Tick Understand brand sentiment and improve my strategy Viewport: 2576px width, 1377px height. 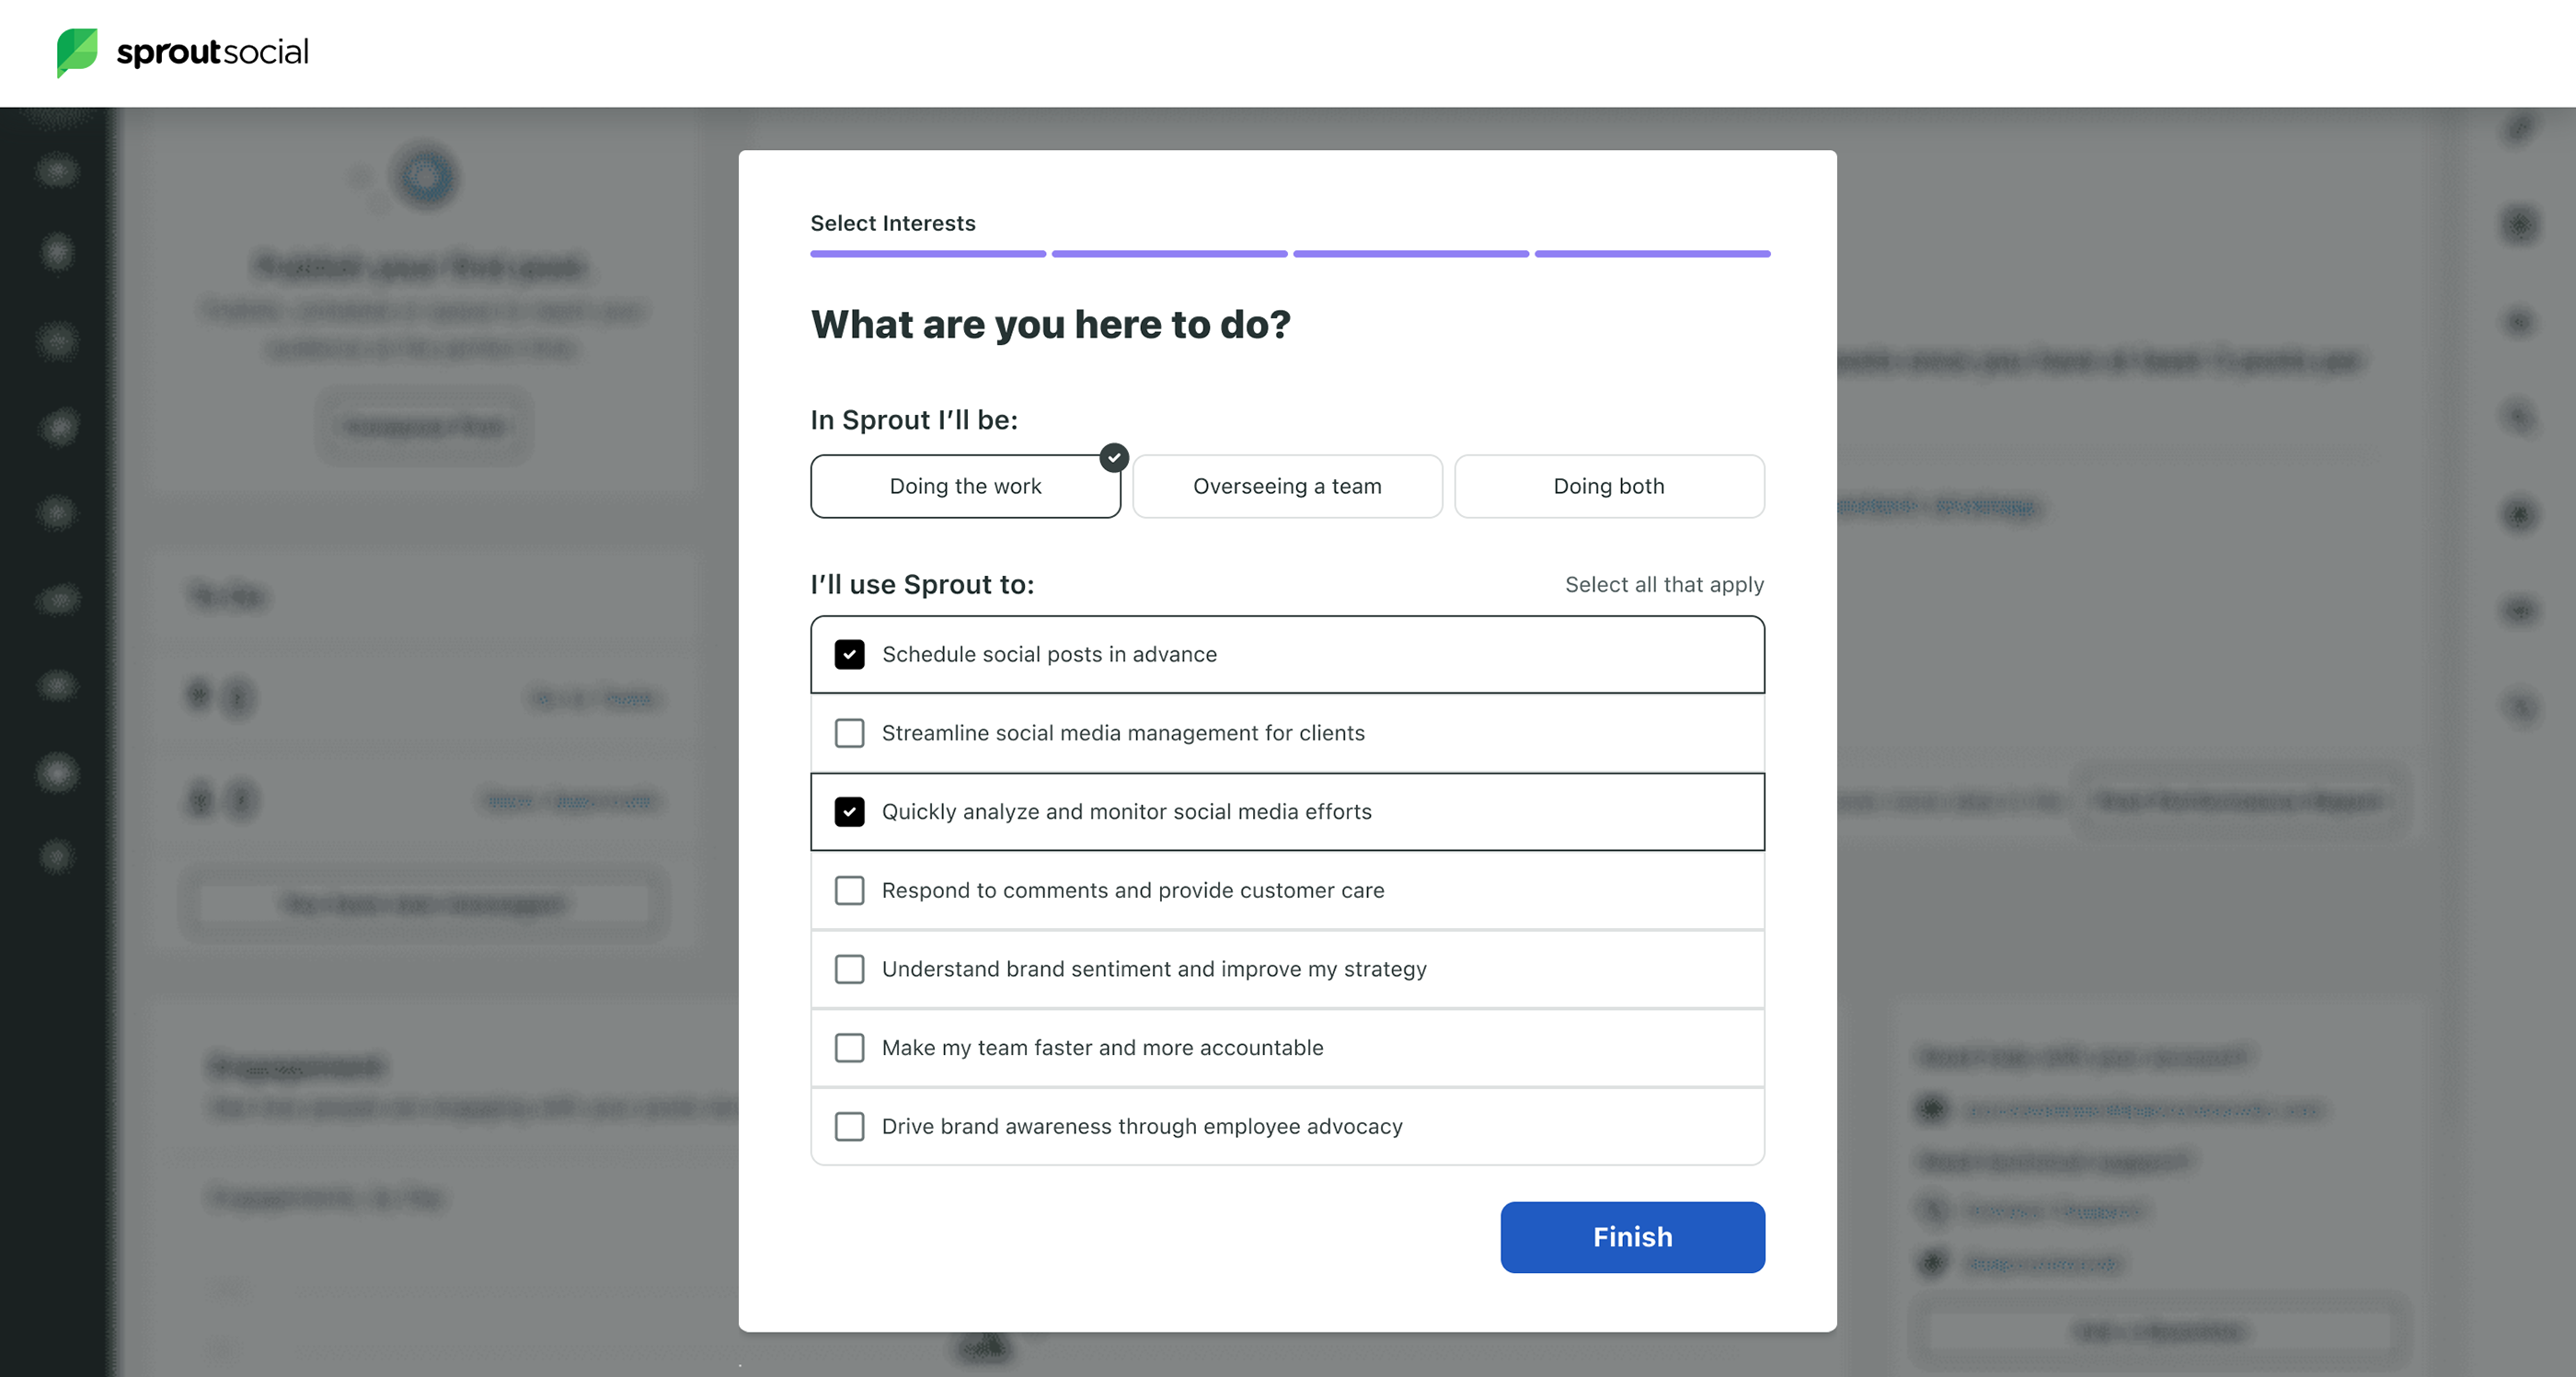(849, 969)
